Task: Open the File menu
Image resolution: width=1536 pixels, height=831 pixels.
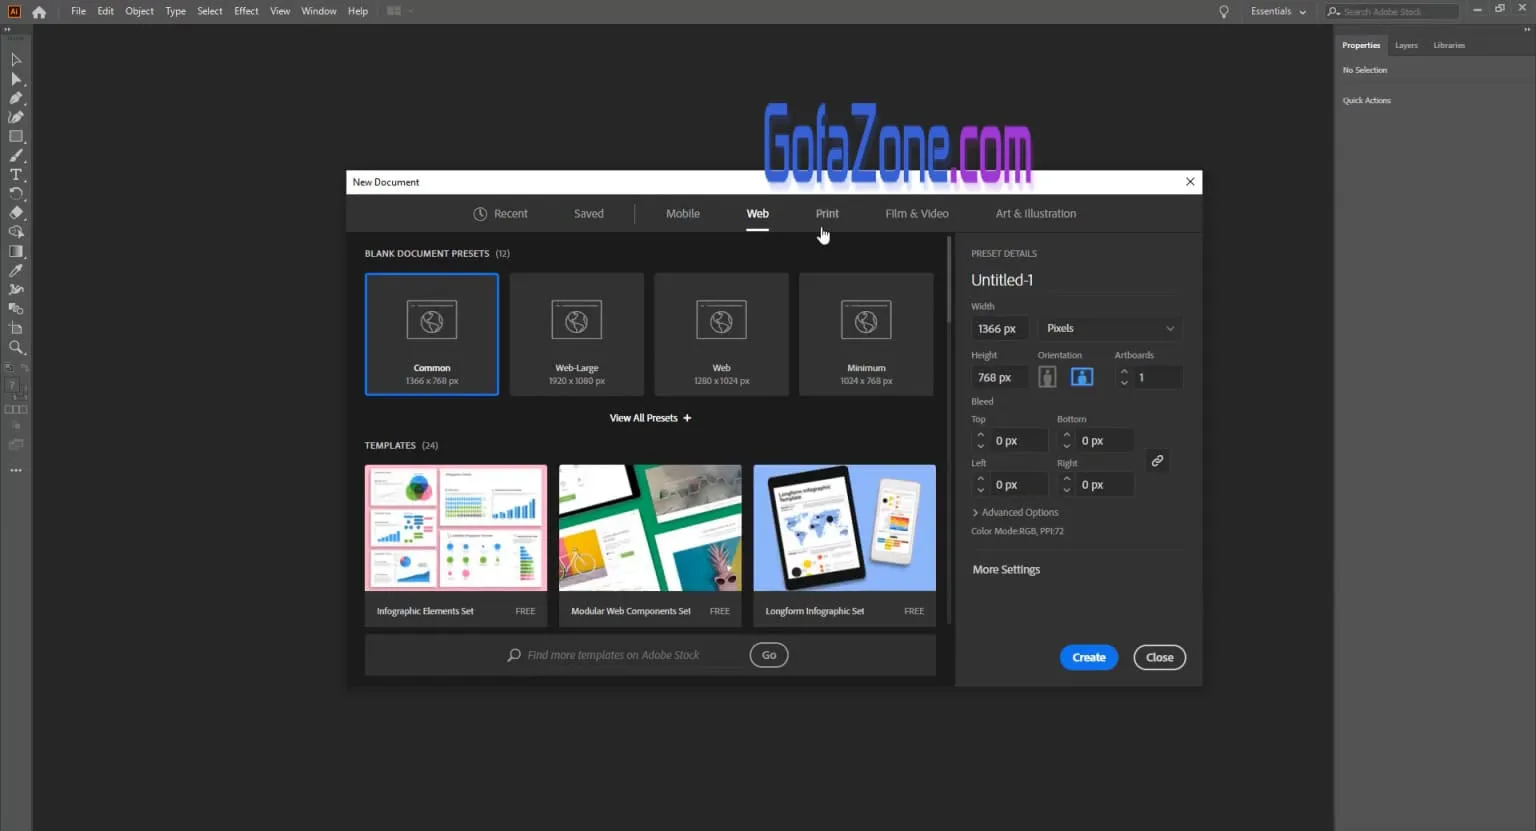Action: tap(78, 11)
